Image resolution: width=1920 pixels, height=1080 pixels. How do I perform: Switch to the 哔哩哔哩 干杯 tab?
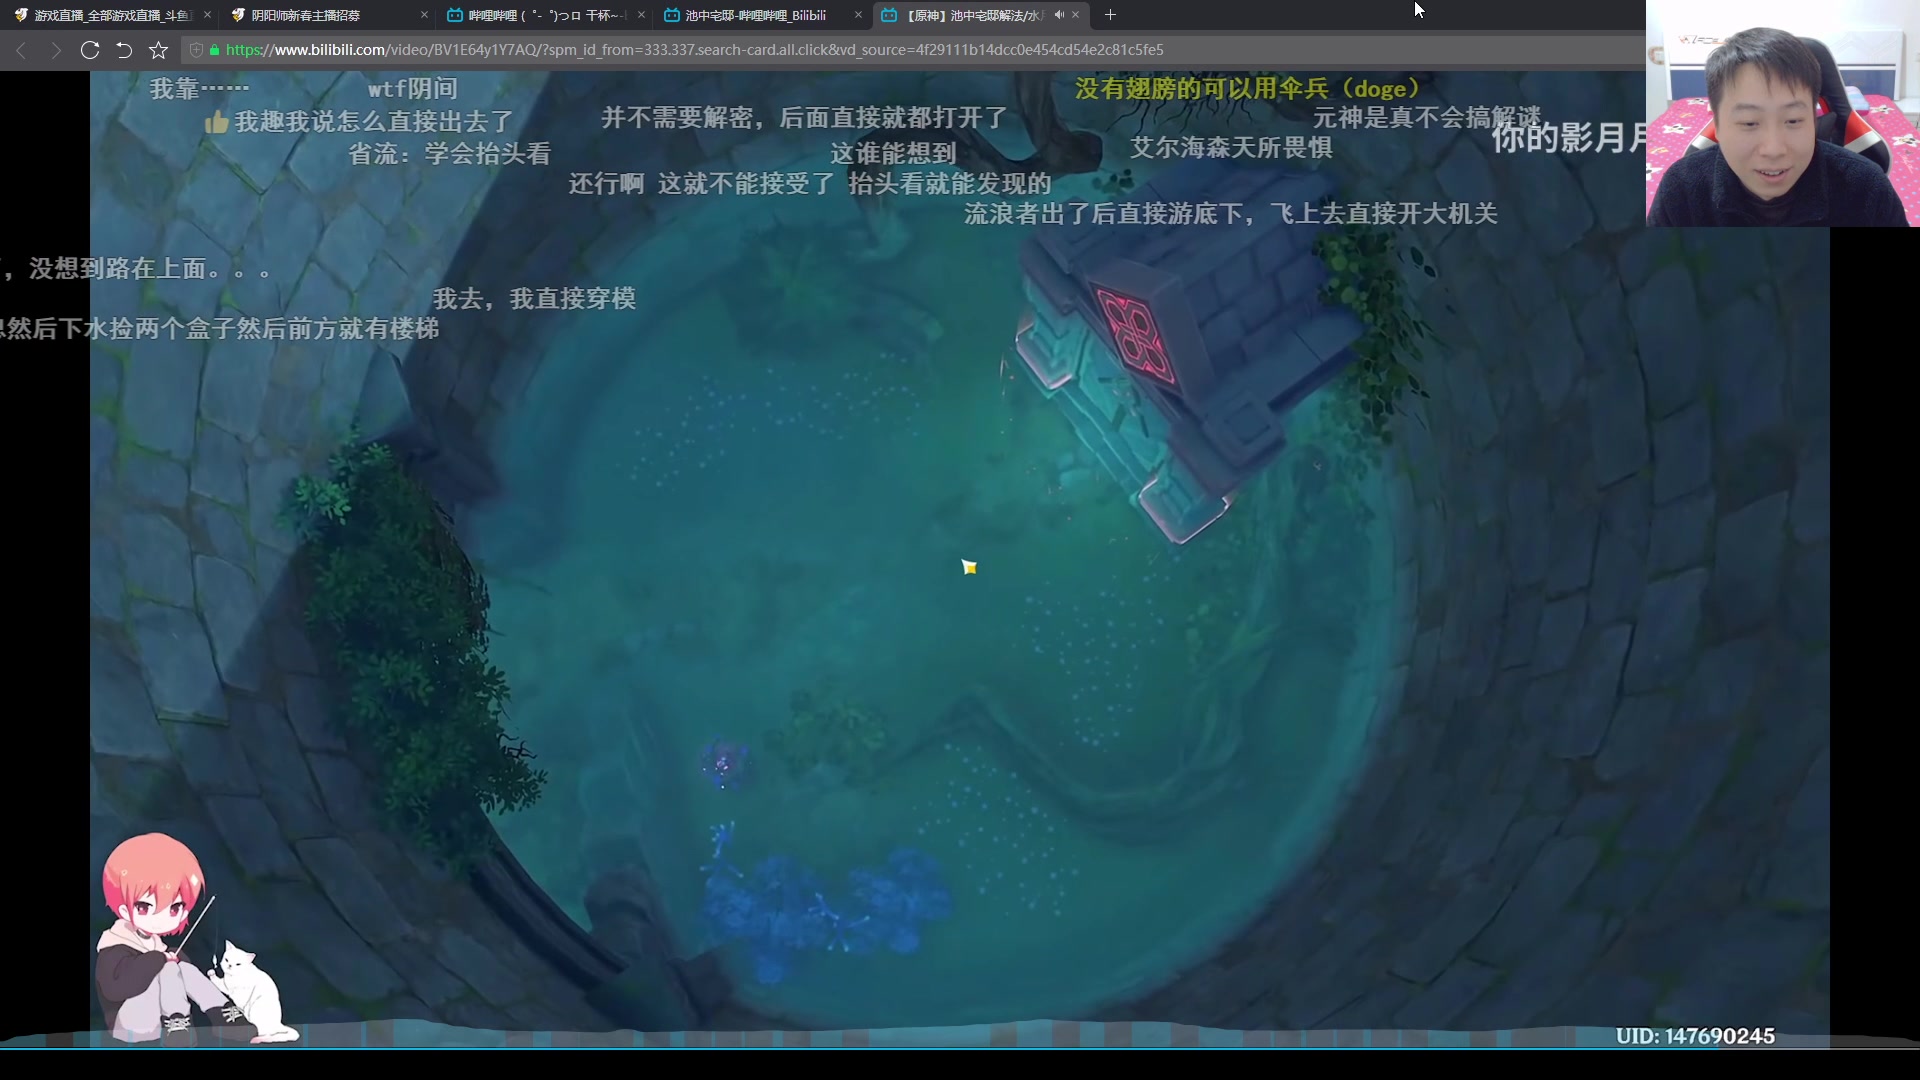click(540, 15)
